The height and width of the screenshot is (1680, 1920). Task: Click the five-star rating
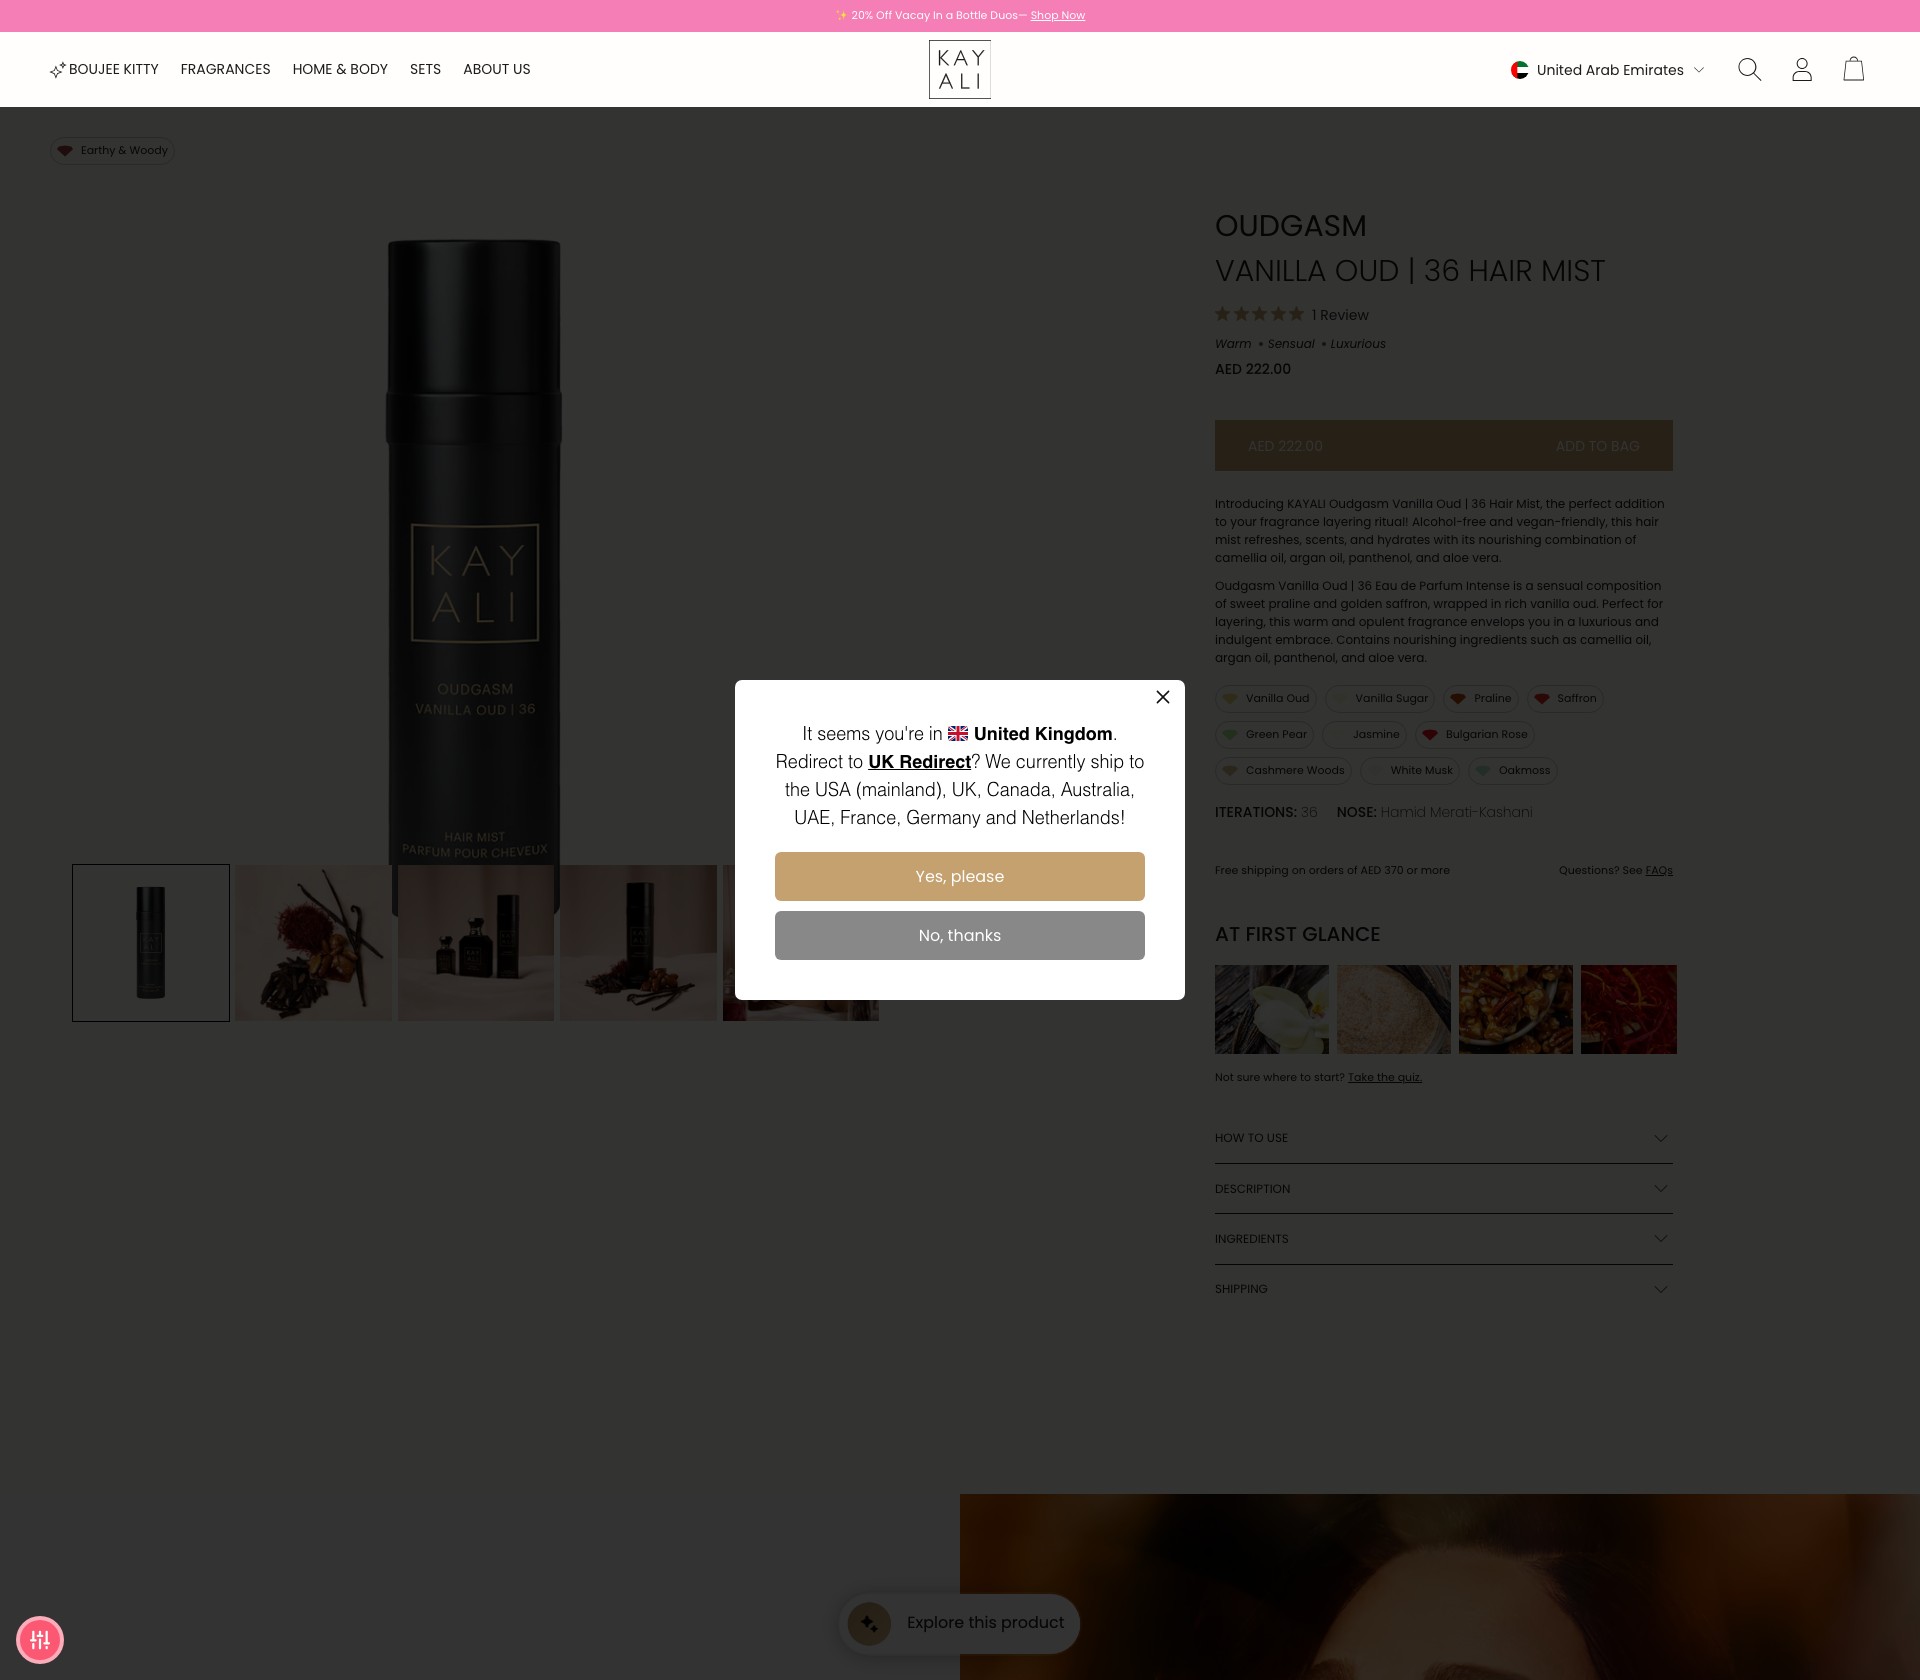tap(1260, 314)
